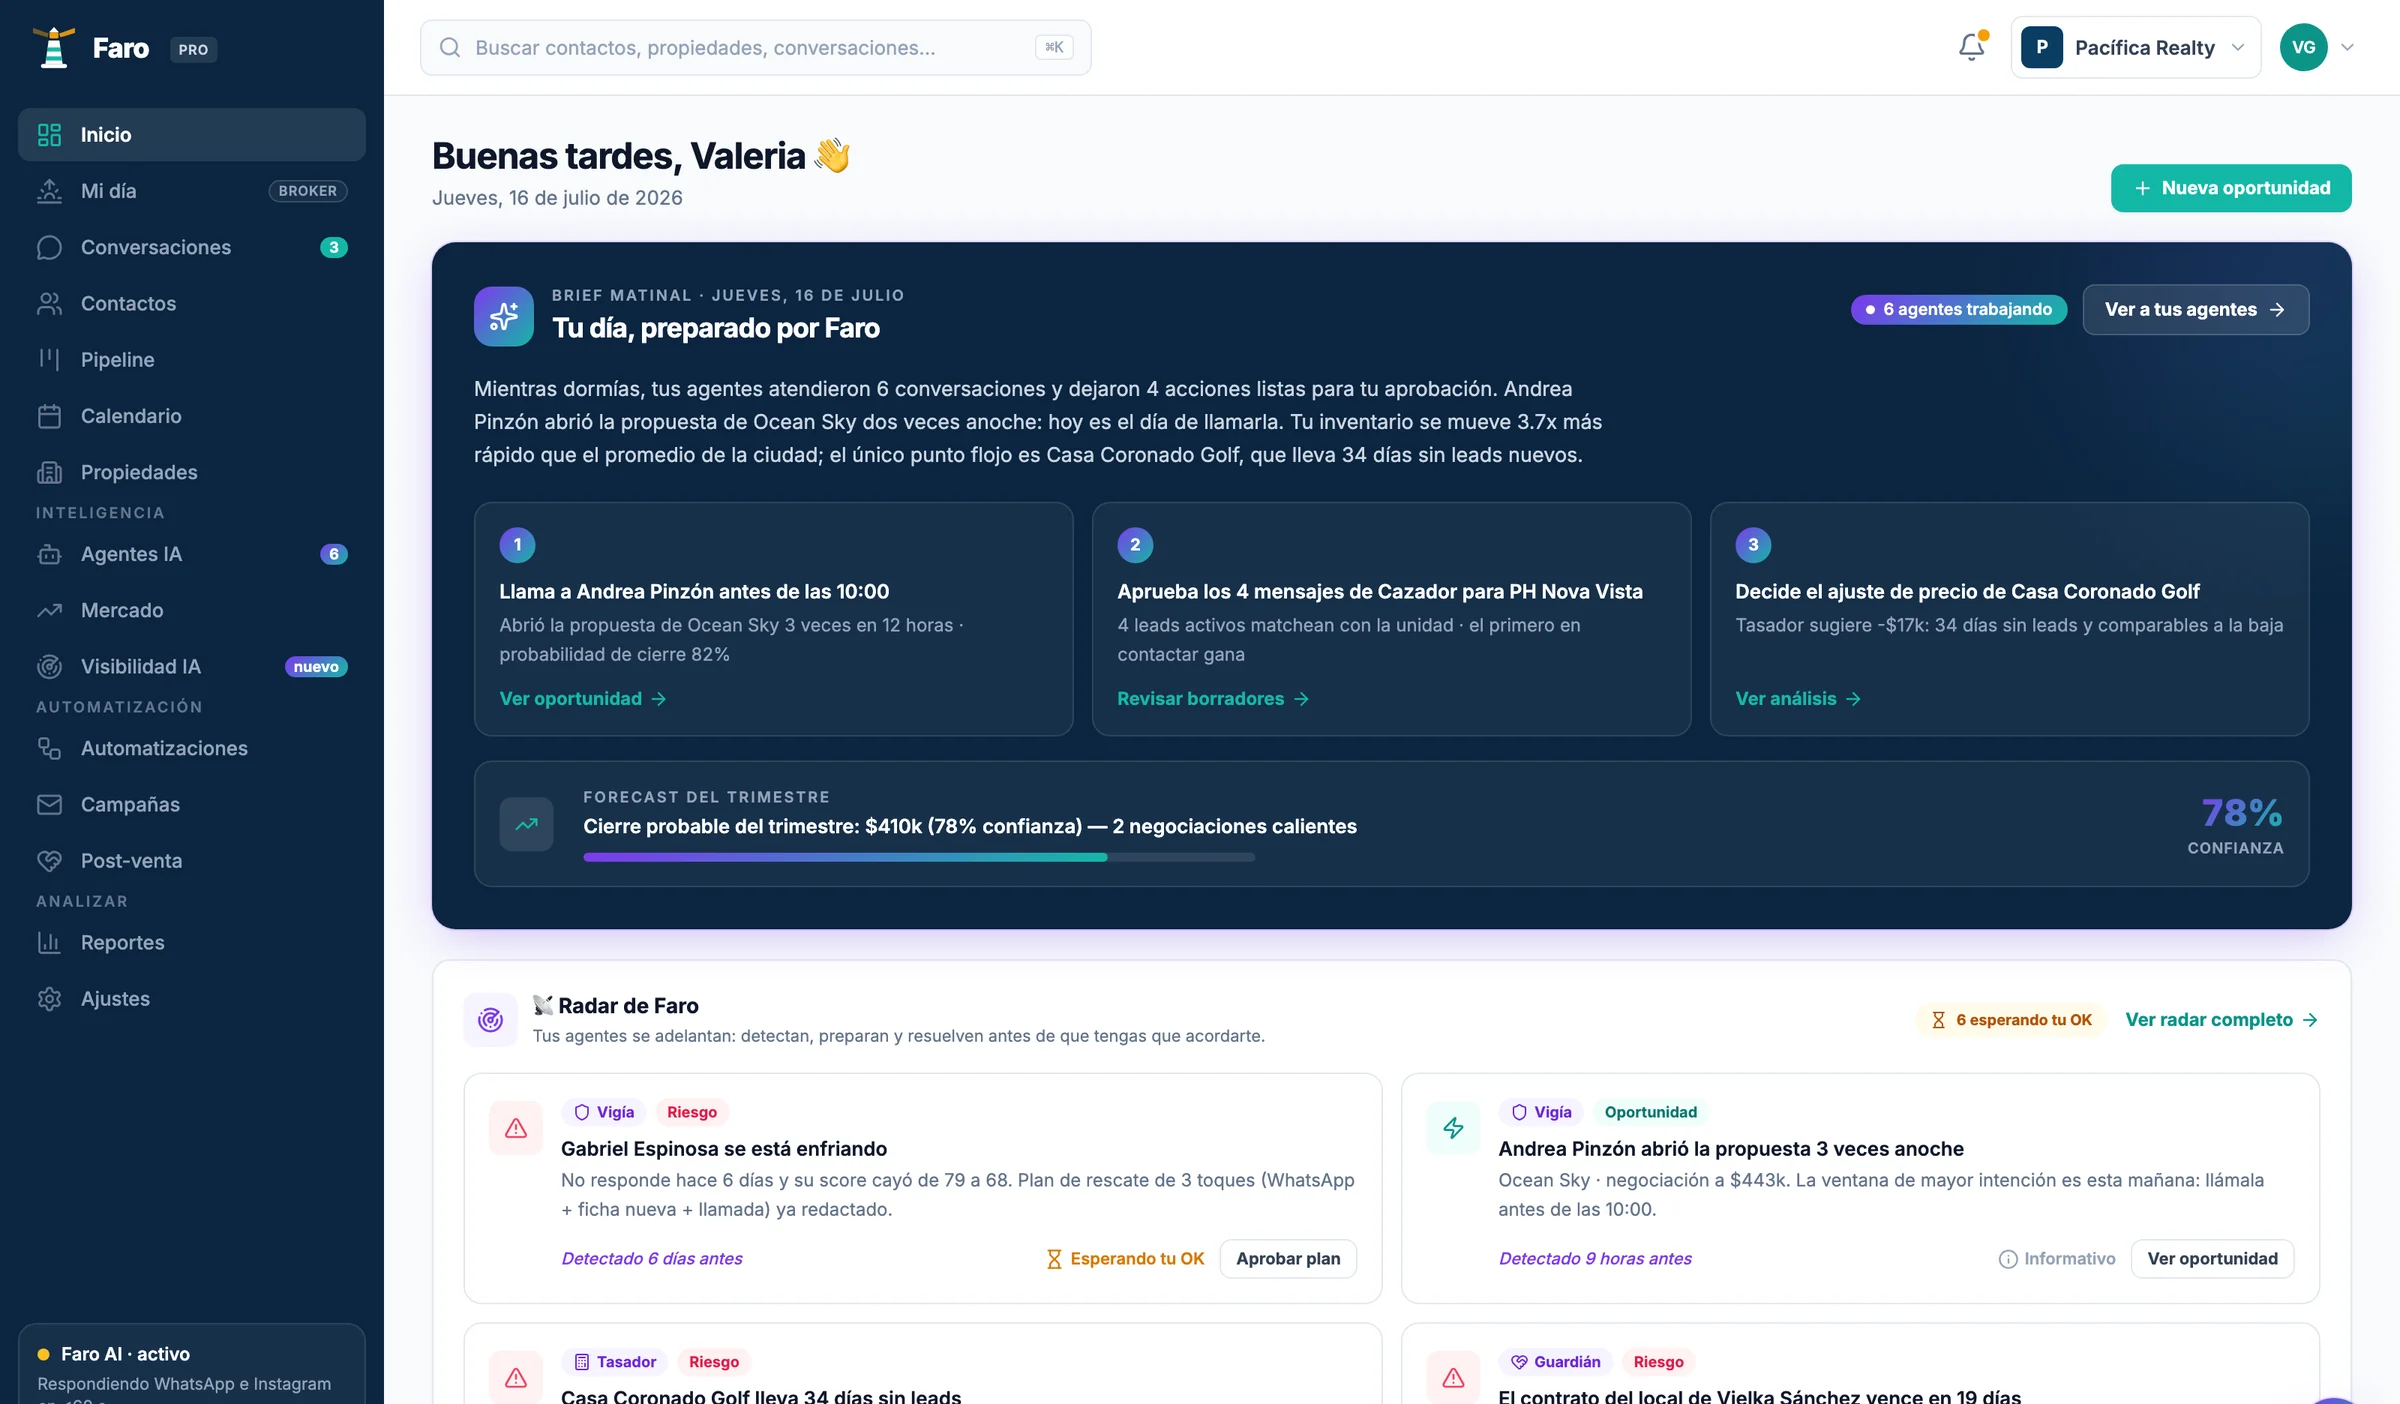This screenshot has height=1404, width=2400.
Task: Click the Reportes bar chart icon
Action: pyautogui.click(x=49, y=942)
